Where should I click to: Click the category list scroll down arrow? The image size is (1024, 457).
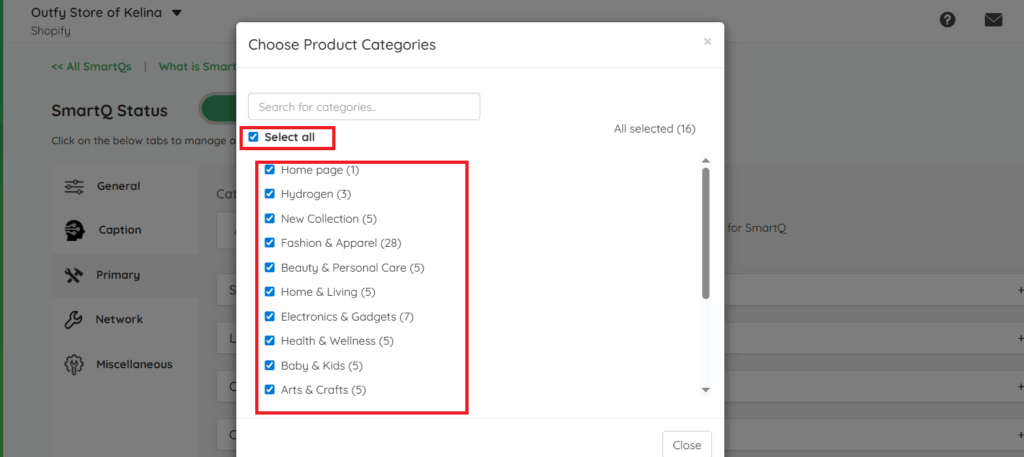705,389
